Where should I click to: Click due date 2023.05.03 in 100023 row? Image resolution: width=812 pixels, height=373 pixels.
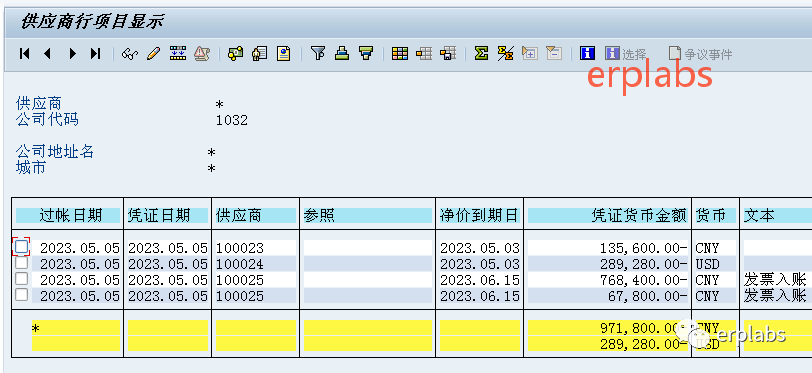(x=479, y=248)
